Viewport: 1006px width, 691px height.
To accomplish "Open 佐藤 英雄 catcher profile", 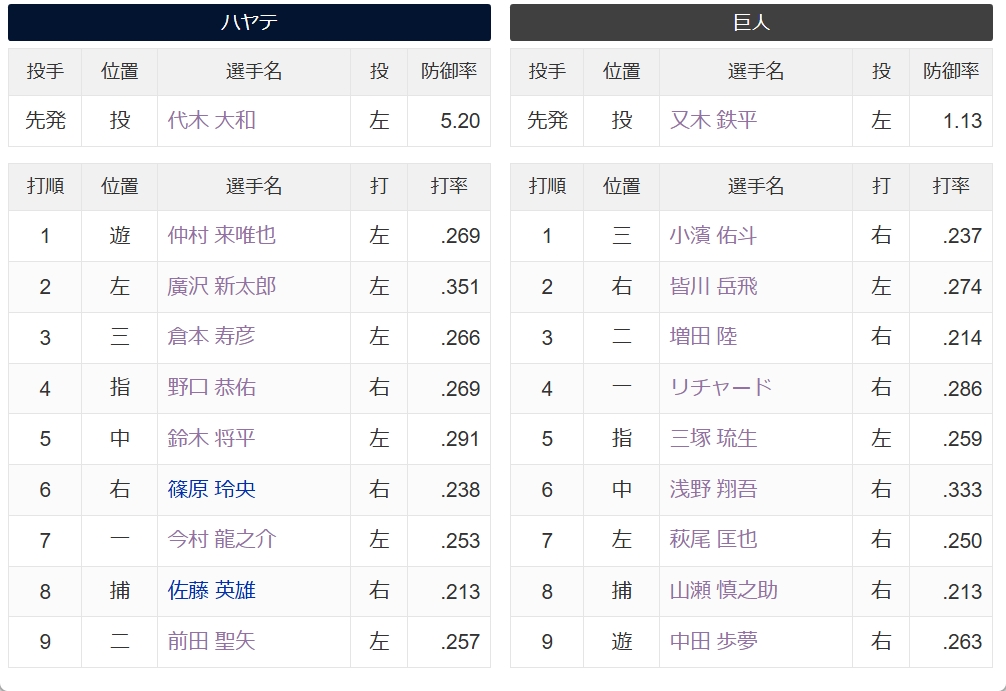I will click(212, 590).
